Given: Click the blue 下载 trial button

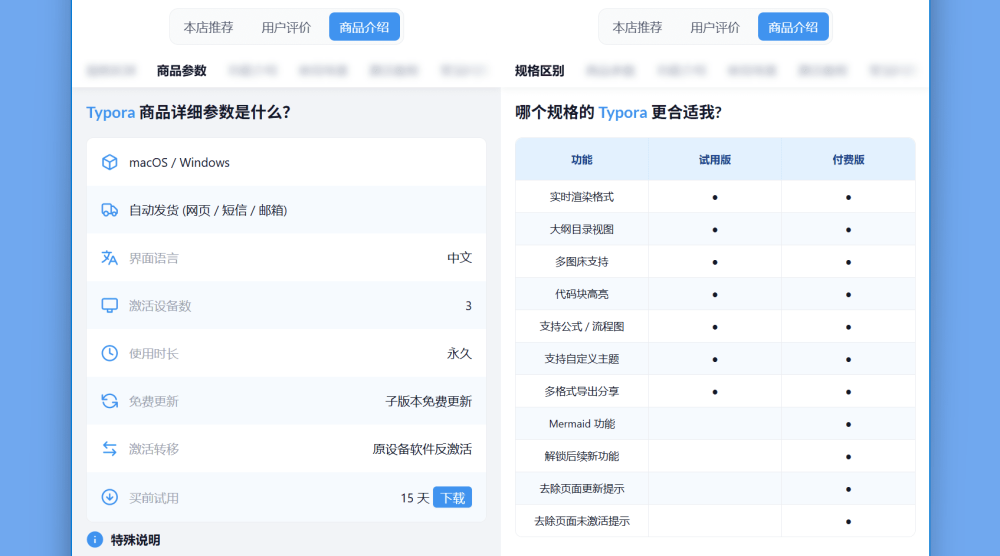Looking at the screenshot, I should pos(452,497).
